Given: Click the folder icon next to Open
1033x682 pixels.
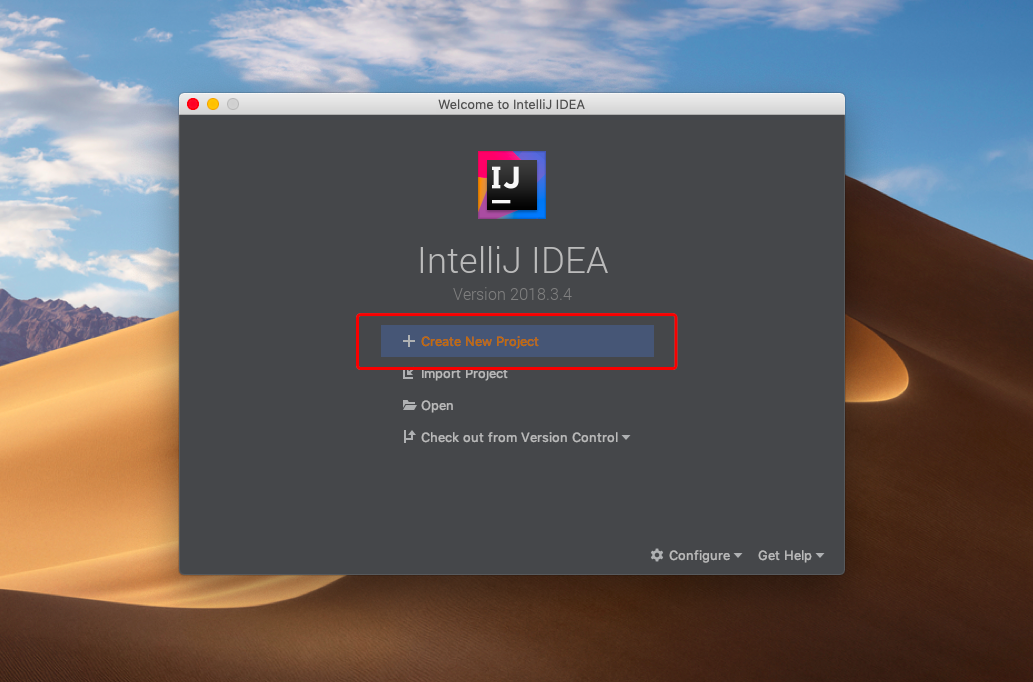Looking at the screenshot, I should (x=409, y=405).
